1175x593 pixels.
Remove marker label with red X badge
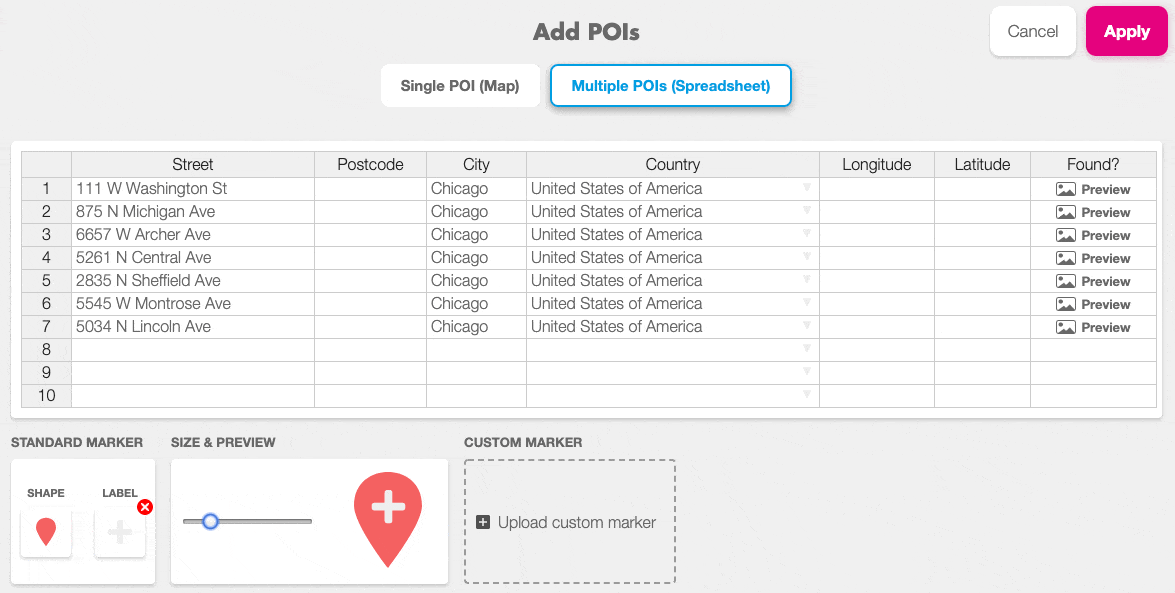pos(145,507)
